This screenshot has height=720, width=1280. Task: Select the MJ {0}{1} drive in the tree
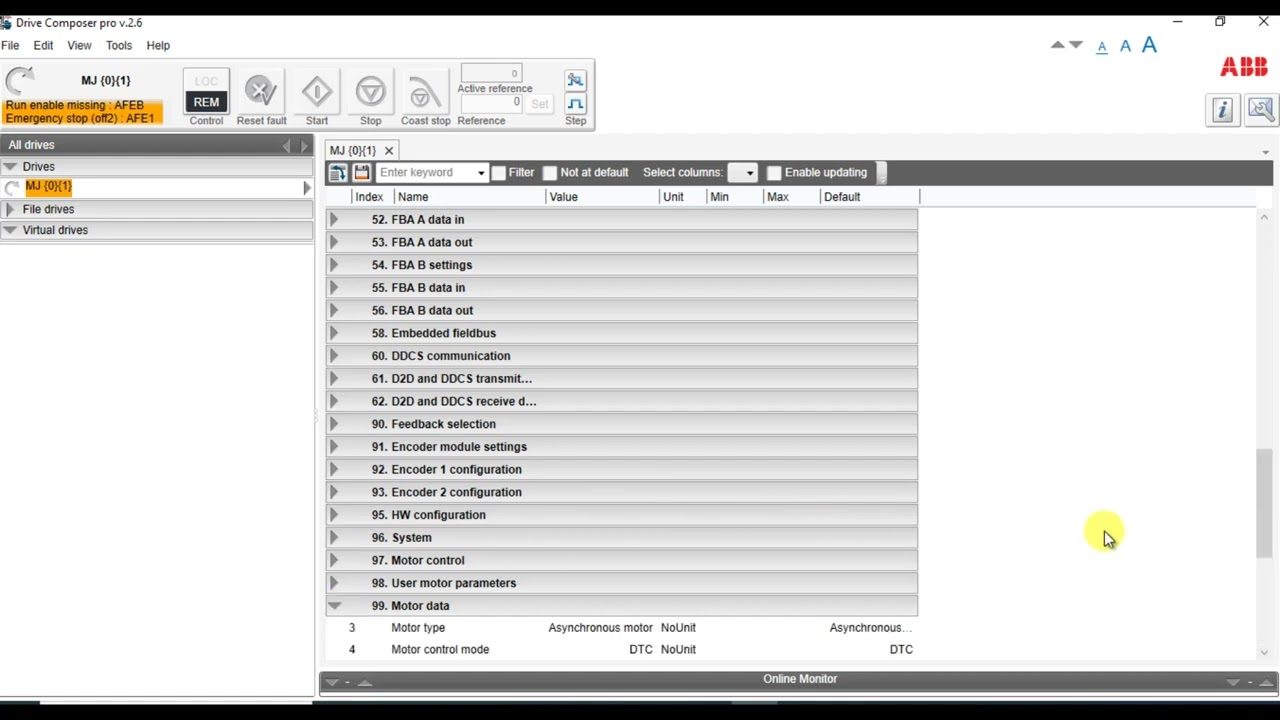(x=49, y=187)
